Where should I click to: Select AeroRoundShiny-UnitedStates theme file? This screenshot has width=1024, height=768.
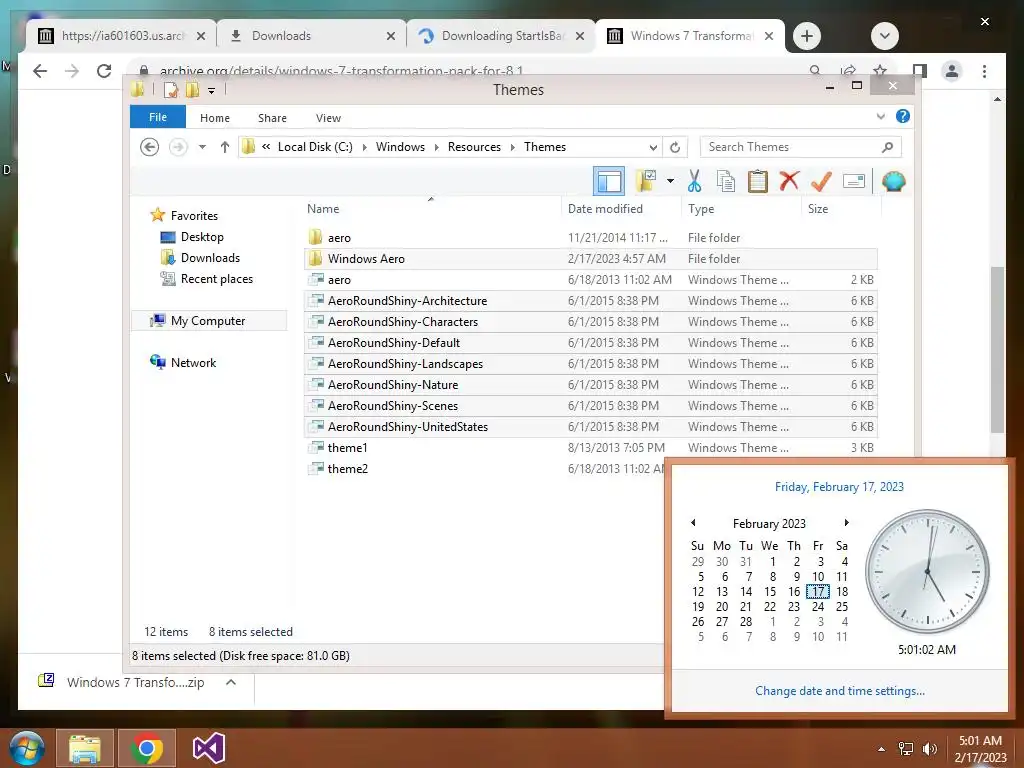(590, 426)
